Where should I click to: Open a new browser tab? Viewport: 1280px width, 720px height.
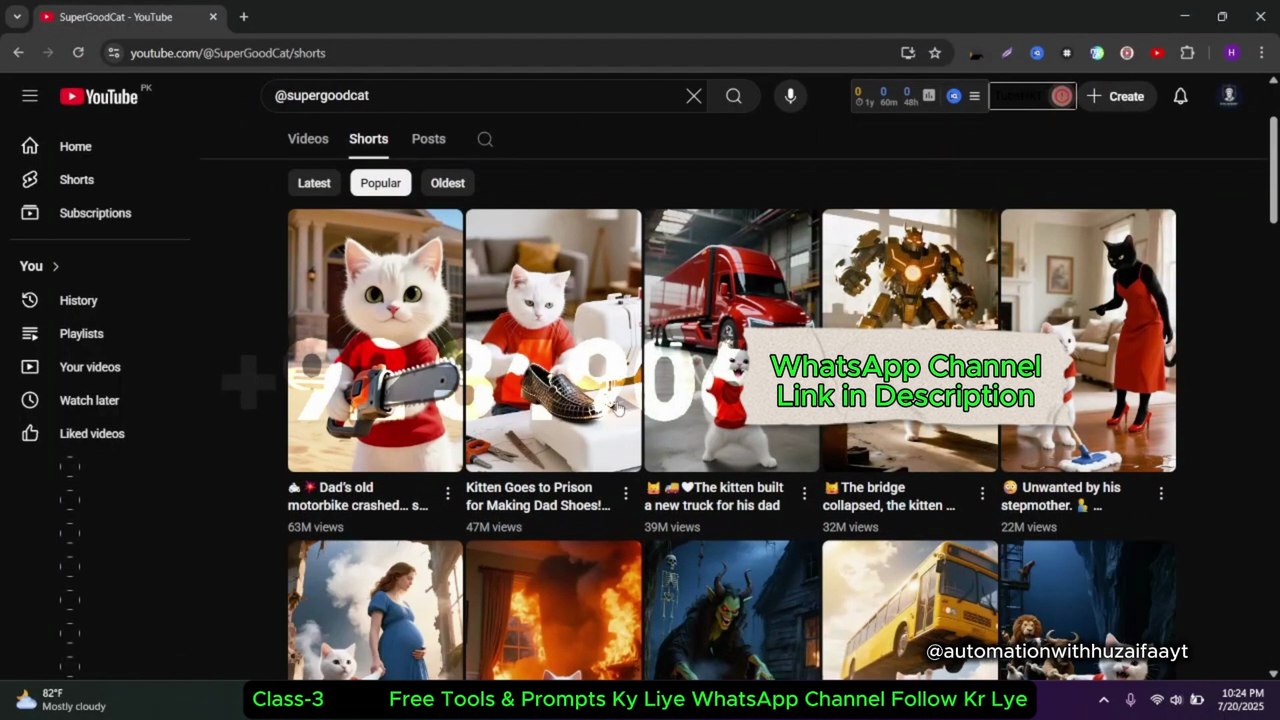(244, 17)
